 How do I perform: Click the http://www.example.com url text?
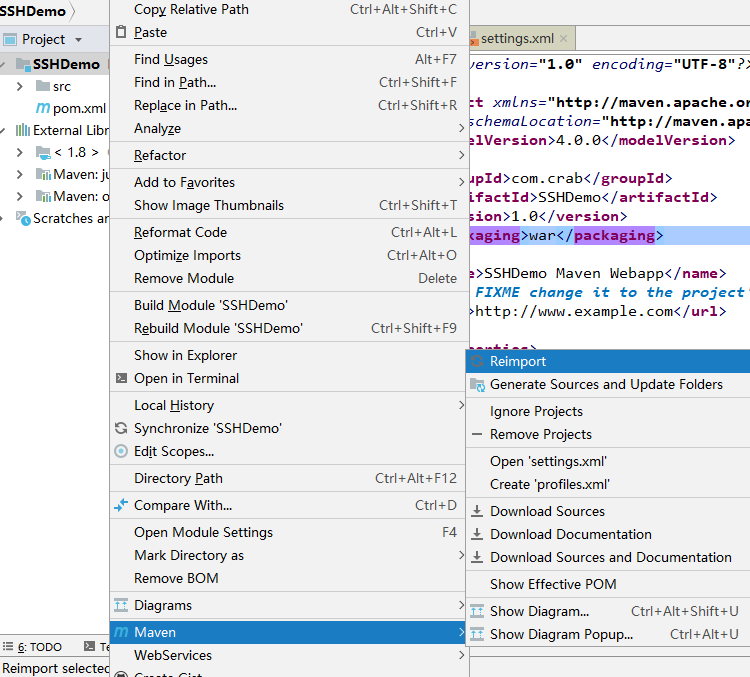pos(574,311)
